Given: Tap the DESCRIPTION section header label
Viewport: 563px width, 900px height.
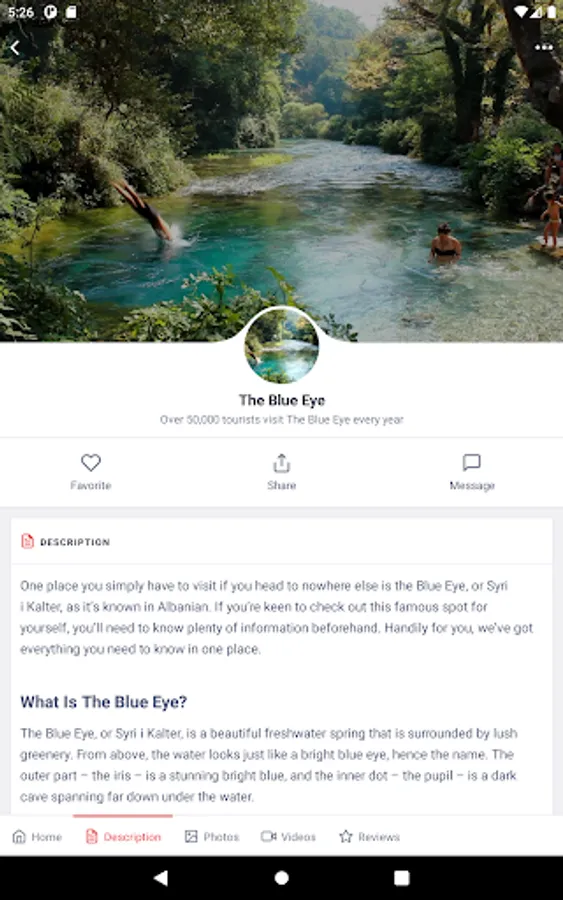Looking at the screenshot, I should [x=75, y=542].
